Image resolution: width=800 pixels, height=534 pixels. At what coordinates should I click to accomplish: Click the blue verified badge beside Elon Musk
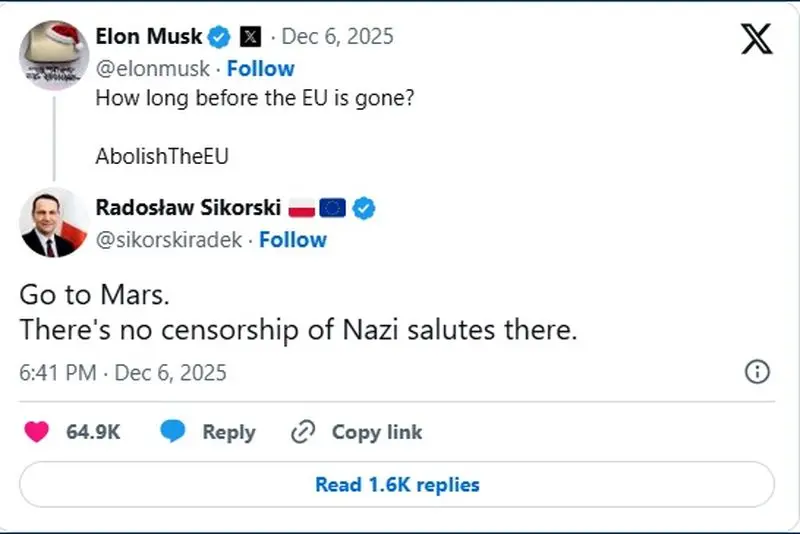220,37
